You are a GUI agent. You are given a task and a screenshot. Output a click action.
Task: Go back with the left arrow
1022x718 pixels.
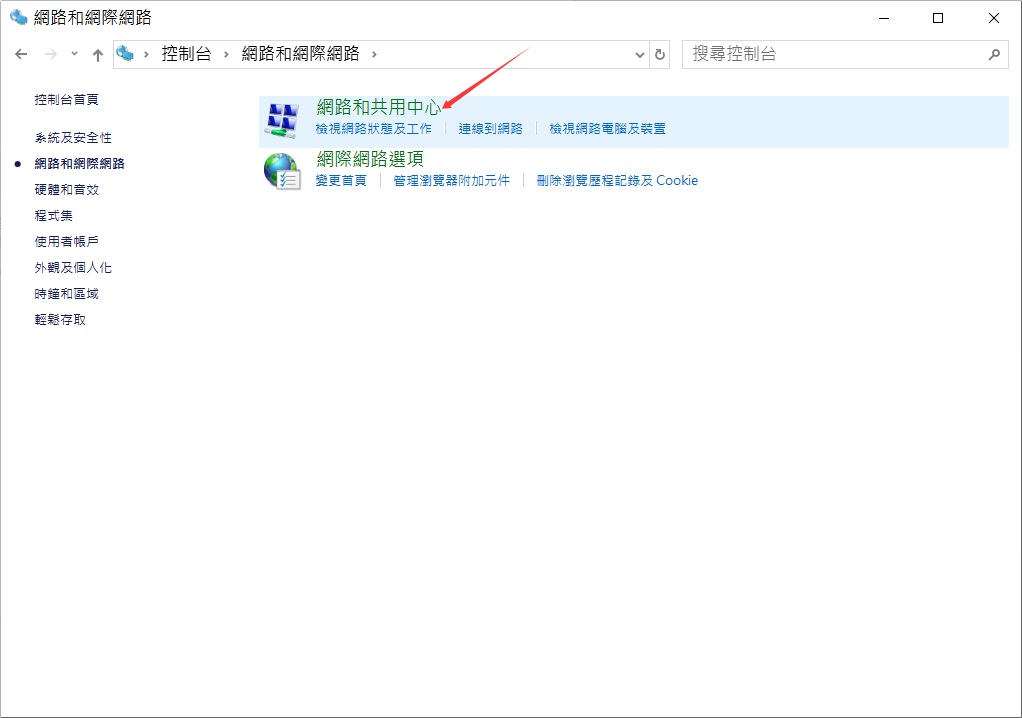pos(21,54)
